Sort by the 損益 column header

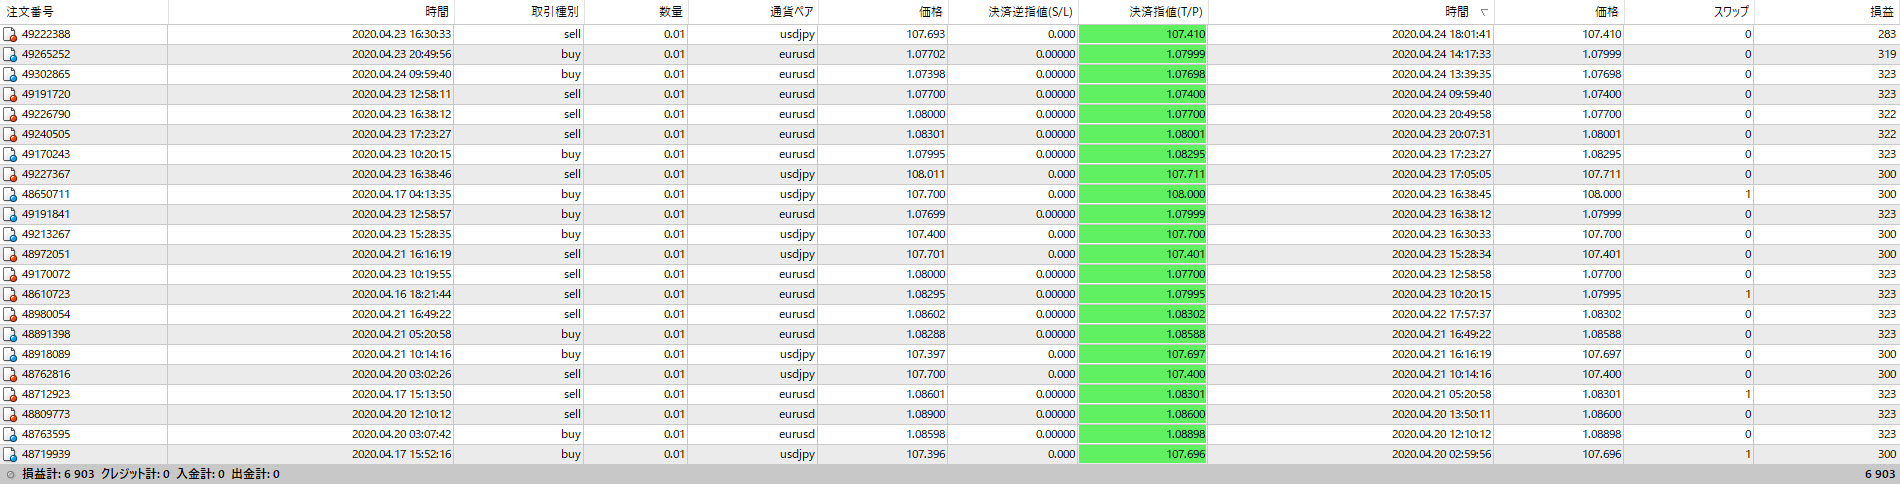[1827, 12]
